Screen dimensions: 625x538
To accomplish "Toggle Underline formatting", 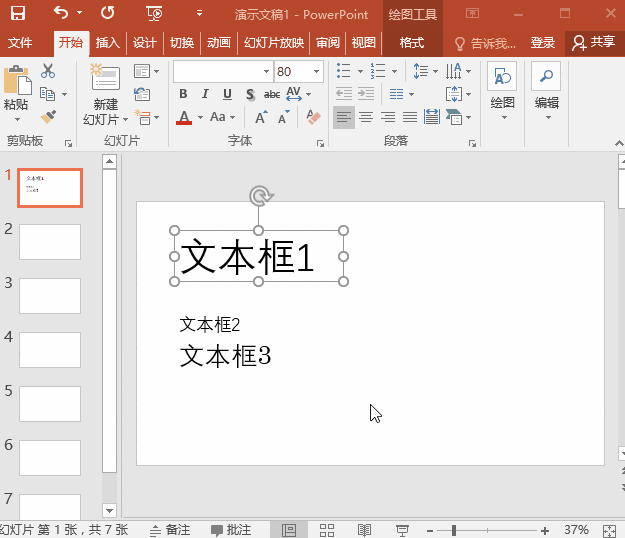I will tap(227, 94).
